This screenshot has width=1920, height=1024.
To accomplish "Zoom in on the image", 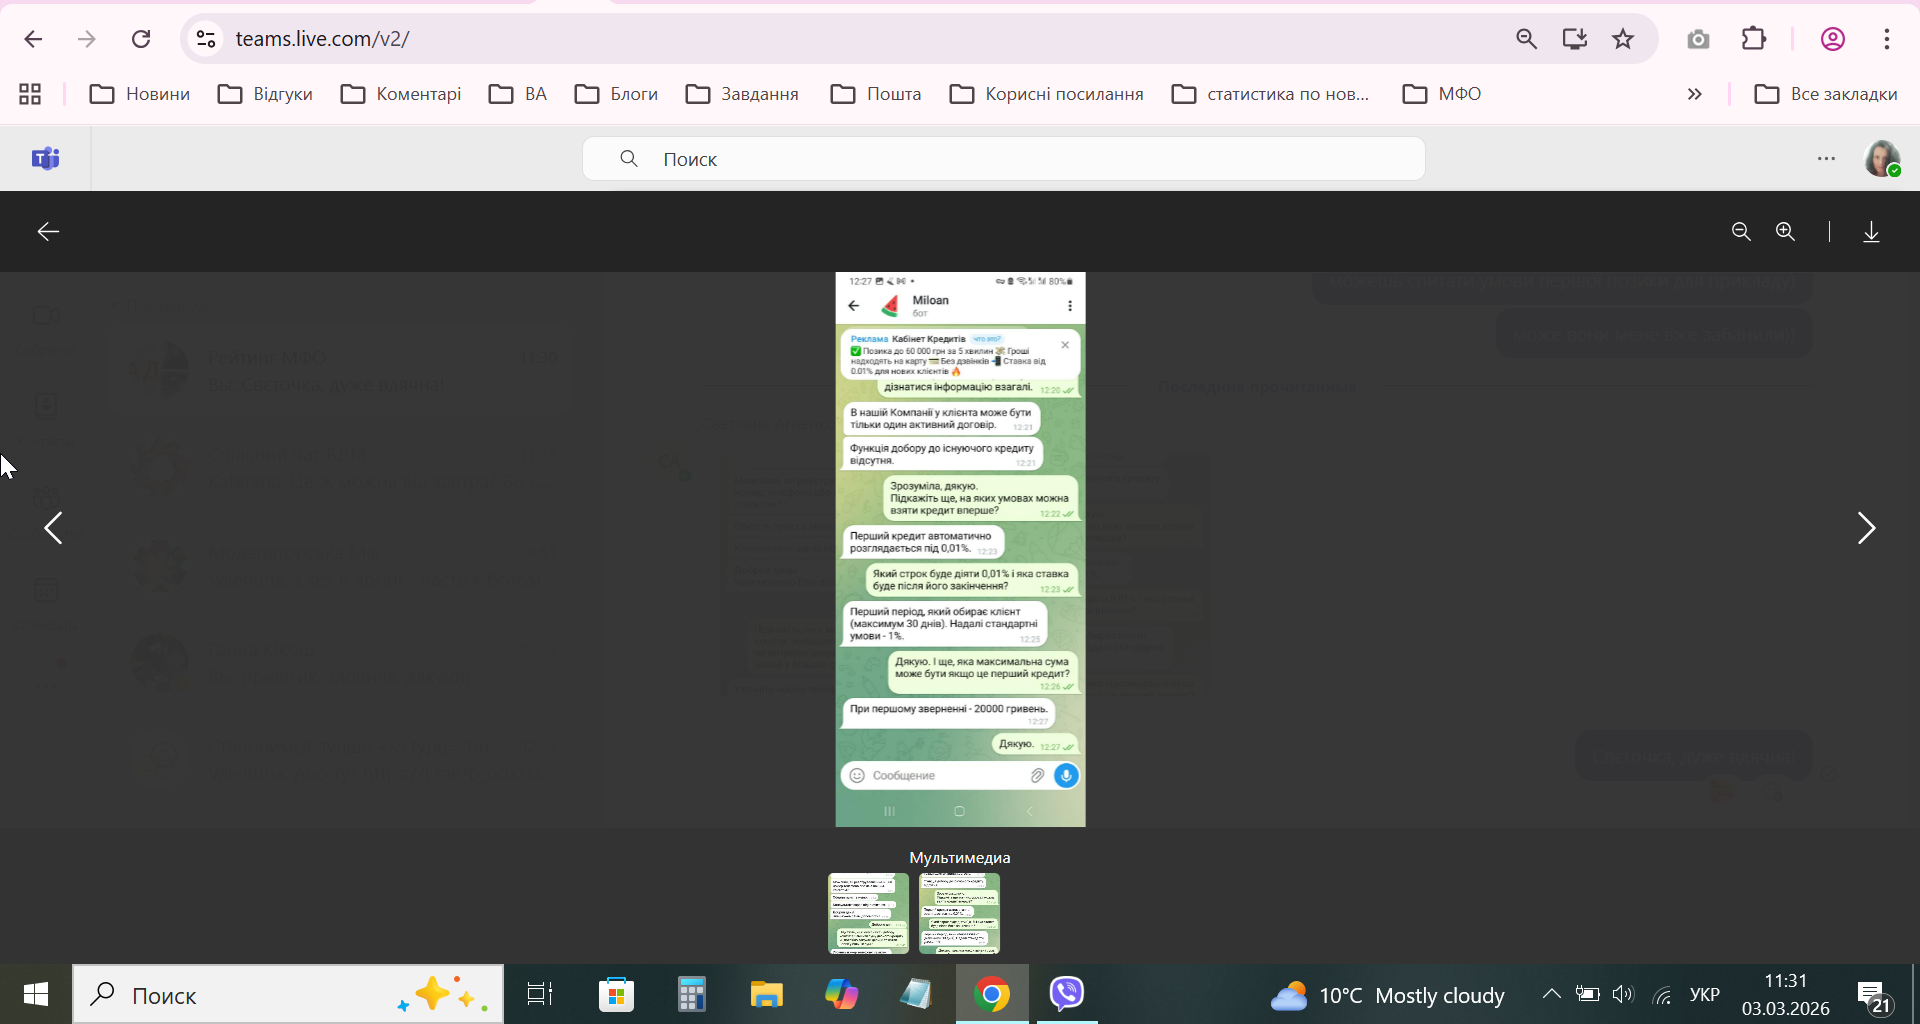I will 1785,232.
